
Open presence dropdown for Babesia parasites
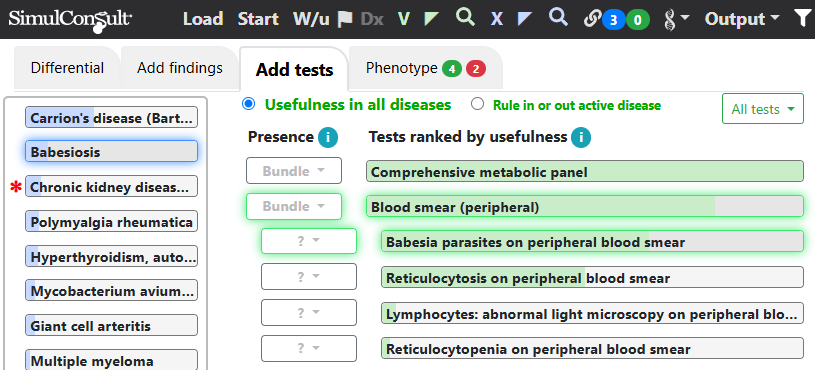point(309,242)
